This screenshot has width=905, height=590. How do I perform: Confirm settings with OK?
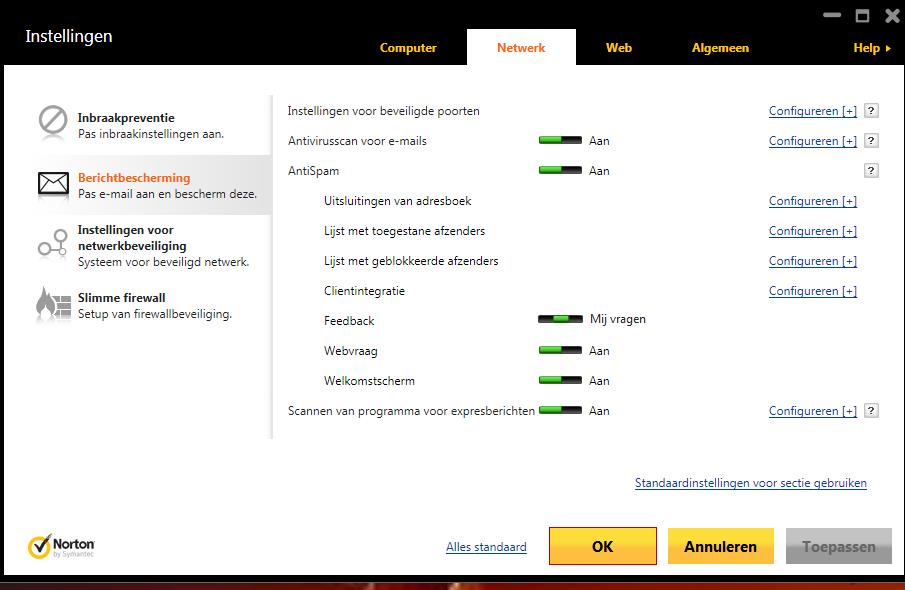(x=602, y=546)
